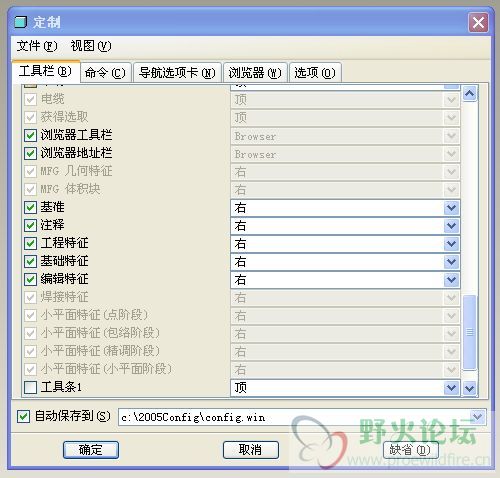Screen dimensions: 500x478
Task: Open the 文件 menu
Action: 37,46
